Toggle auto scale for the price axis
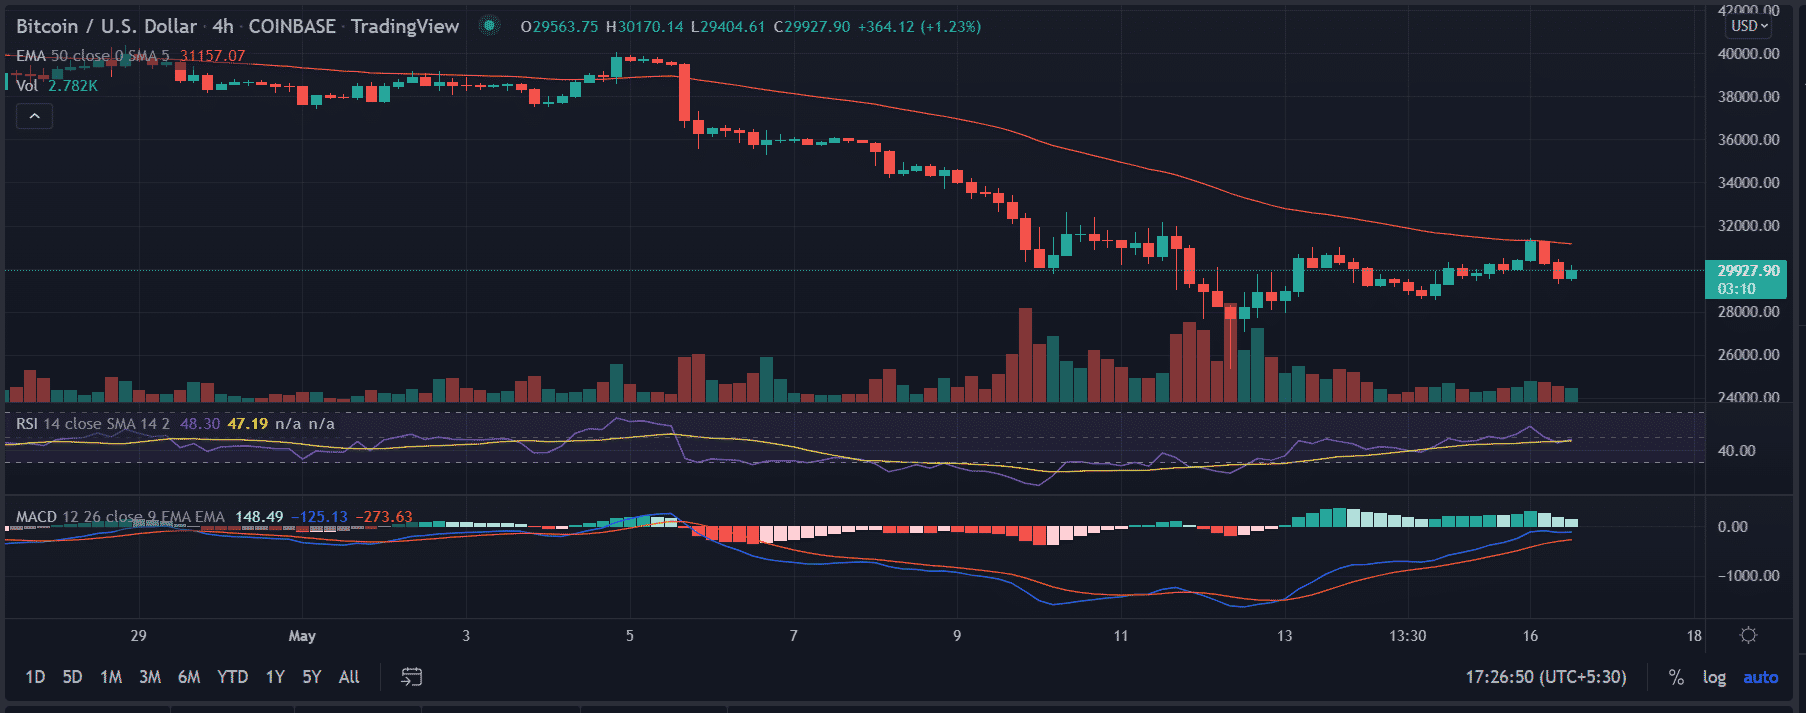1806x713 pixels. point(1760,677)
